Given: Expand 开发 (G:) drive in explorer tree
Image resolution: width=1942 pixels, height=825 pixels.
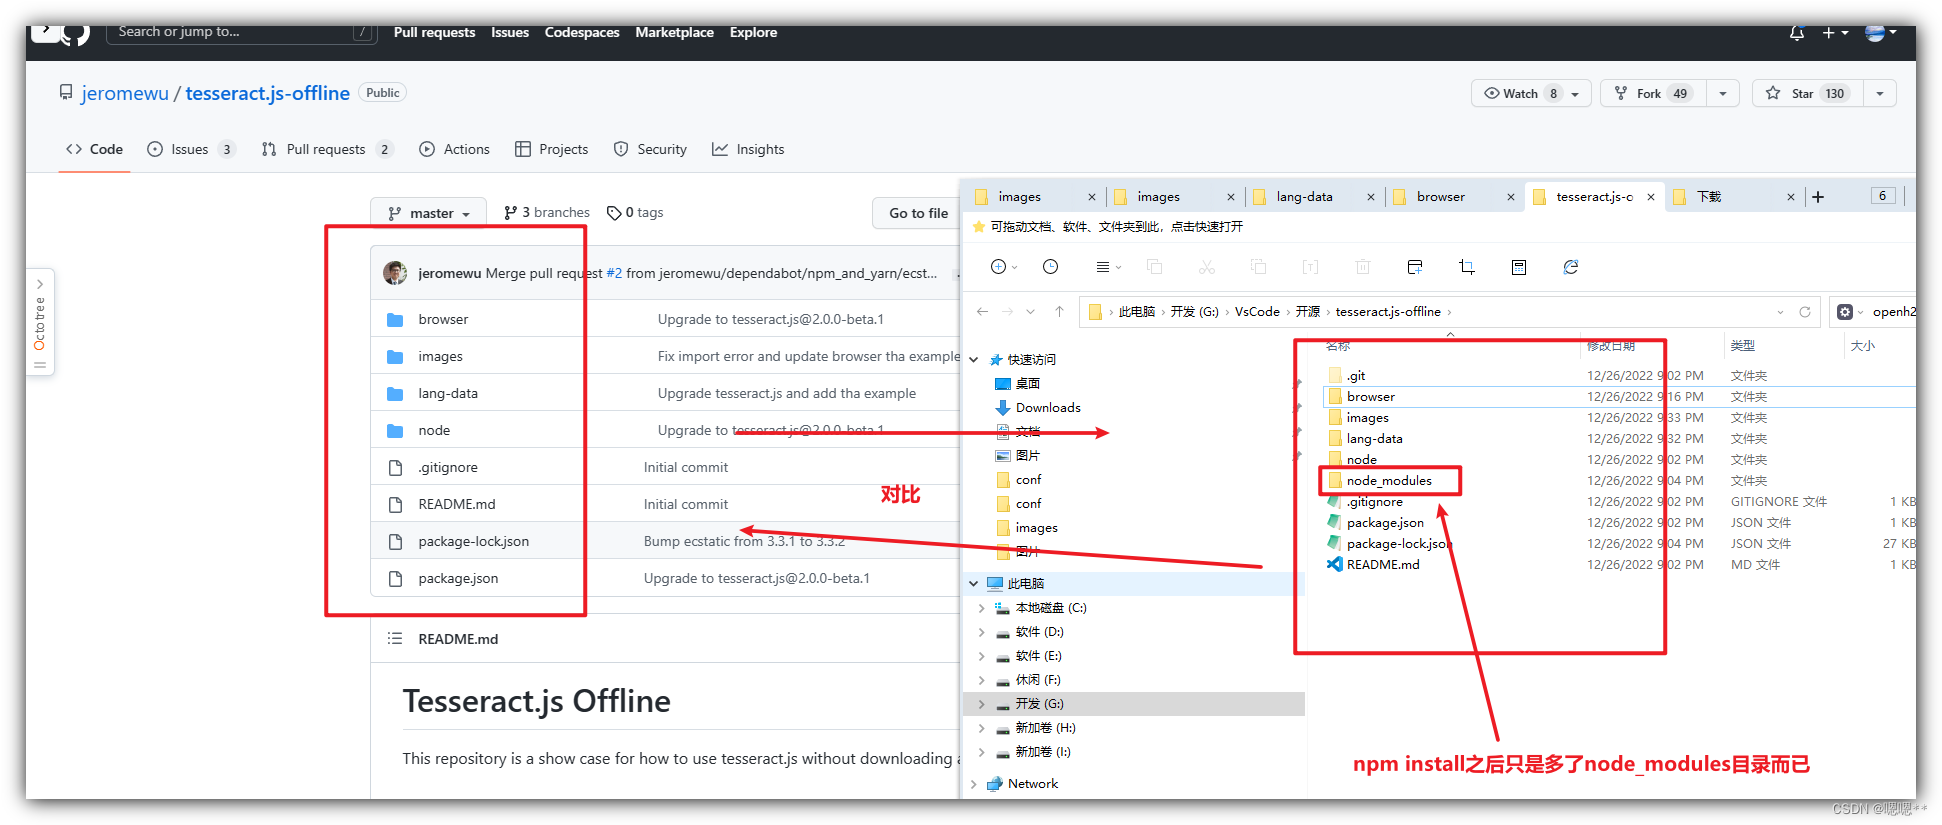Looking at the screenshot, I should 981,704.
